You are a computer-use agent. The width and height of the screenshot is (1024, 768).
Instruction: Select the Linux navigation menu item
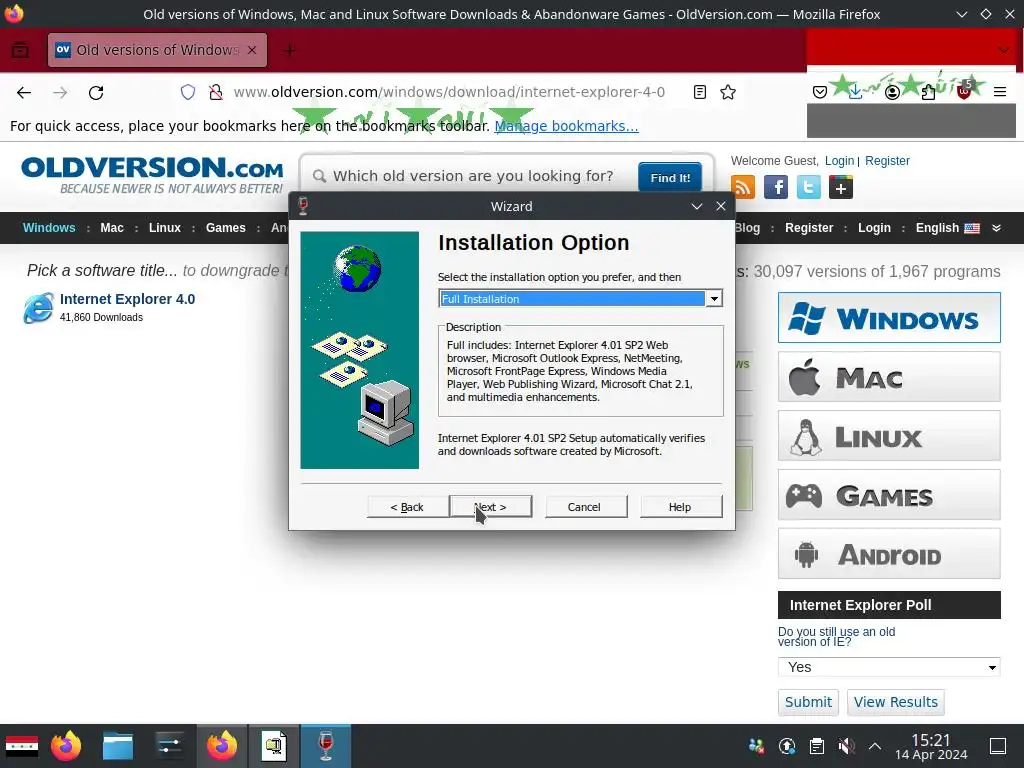(165, 228)
